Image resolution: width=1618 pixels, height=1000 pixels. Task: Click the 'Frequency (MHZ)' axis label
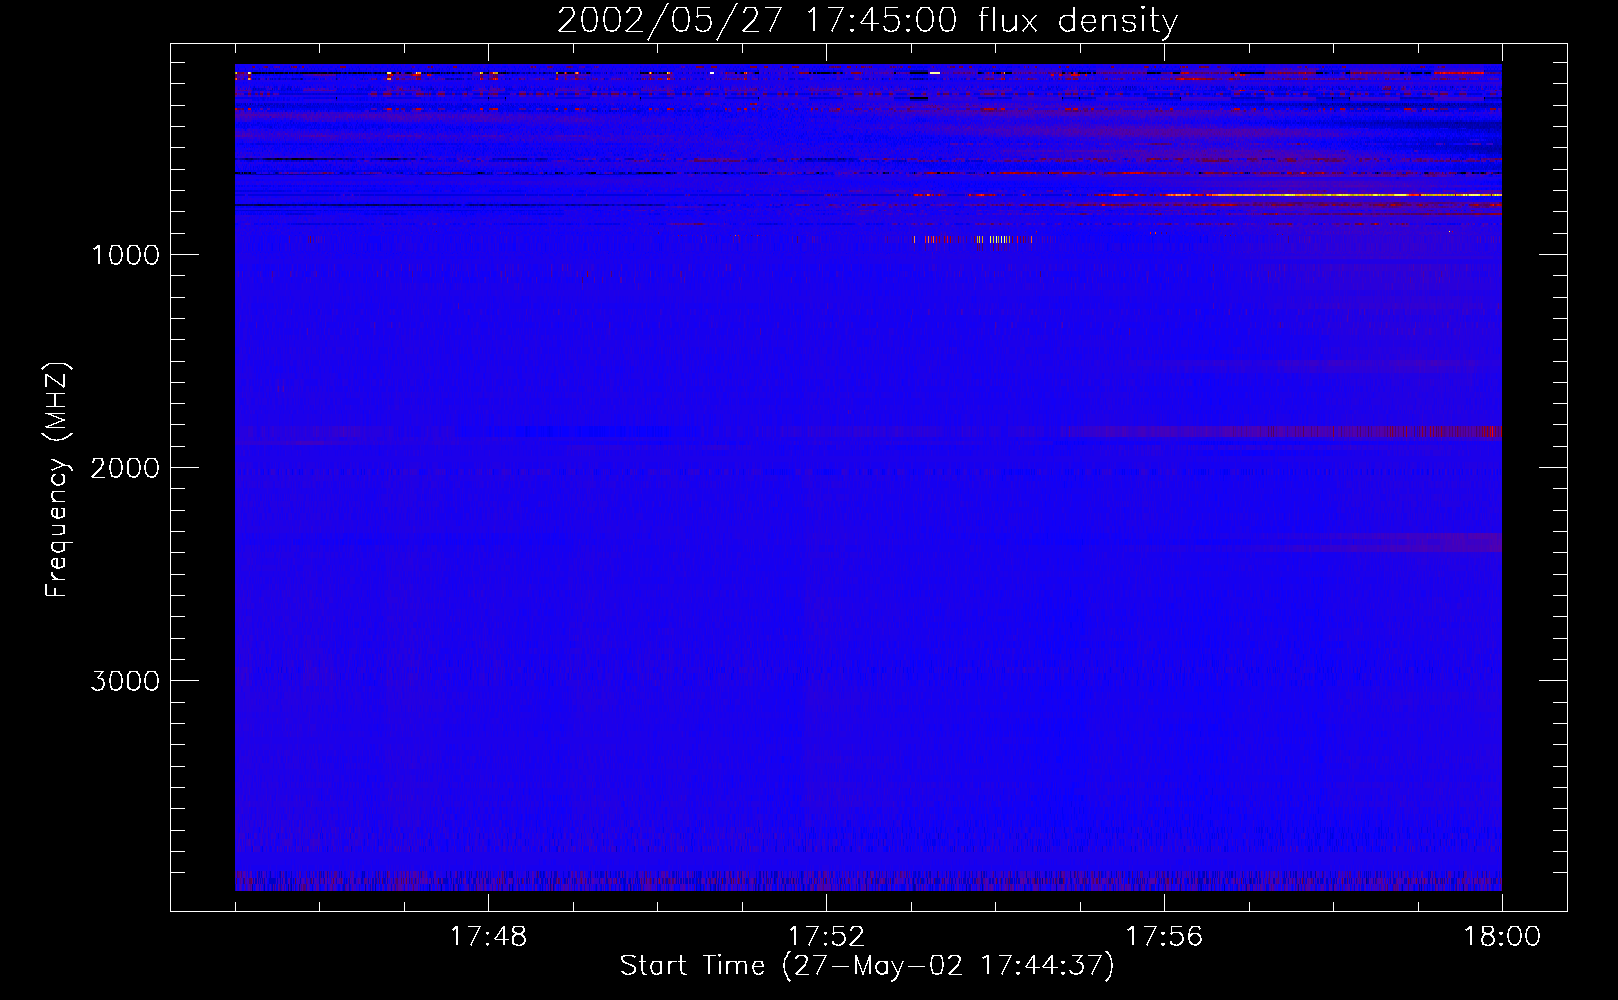[x=56, y=480]
